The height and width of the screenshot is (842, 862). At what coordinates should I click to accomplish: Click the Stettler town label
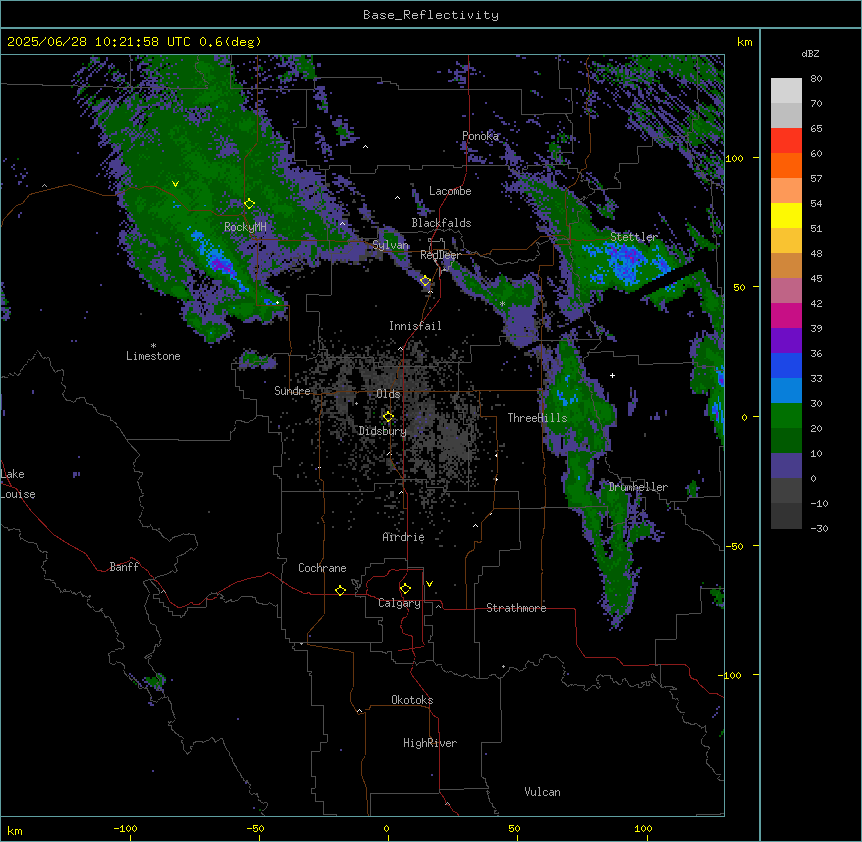pos(634,237)
